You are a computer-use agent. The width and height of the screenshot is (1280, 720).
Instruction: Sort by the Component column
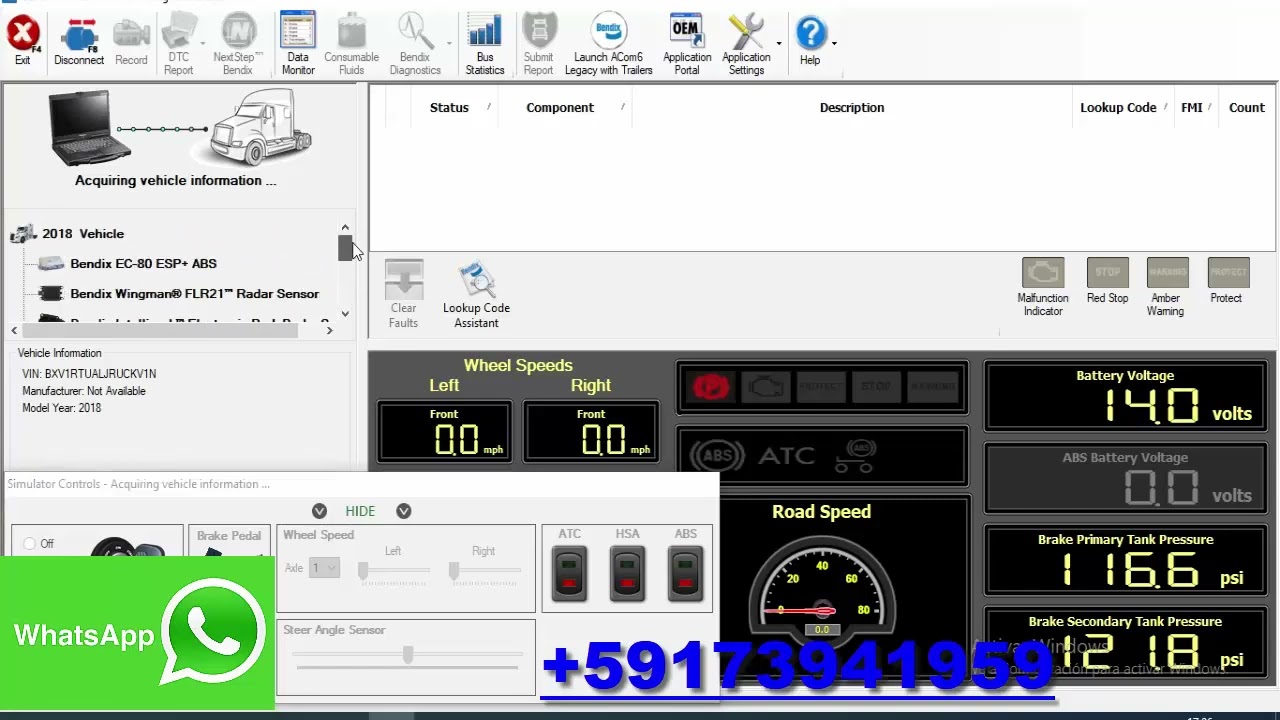pyautogui.click(x=560, y=107)
